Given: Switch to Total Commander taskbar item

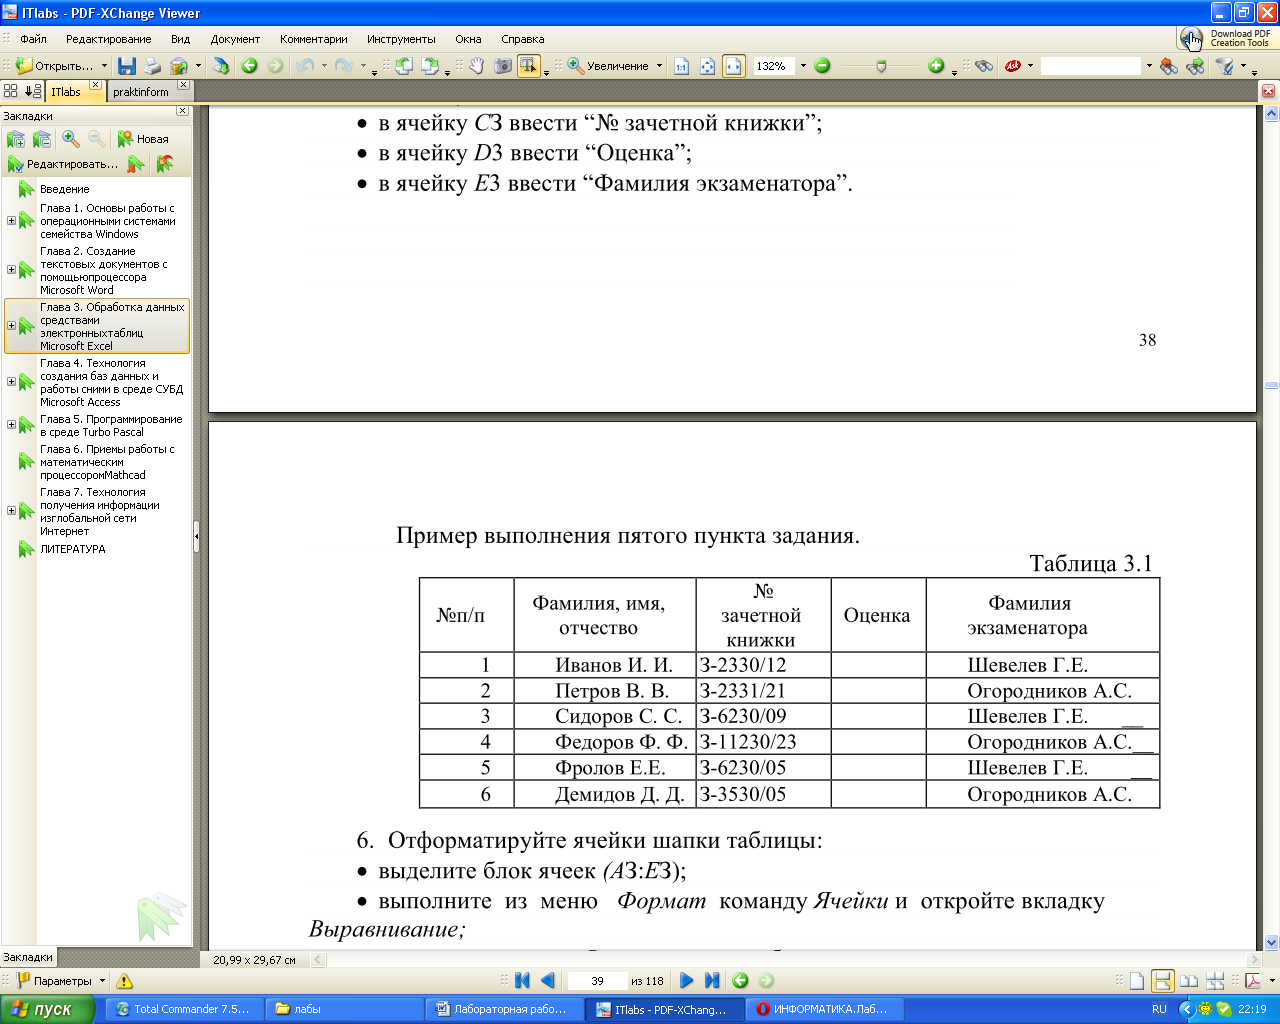Looking at the screenshot, I should pos(185,1009).
